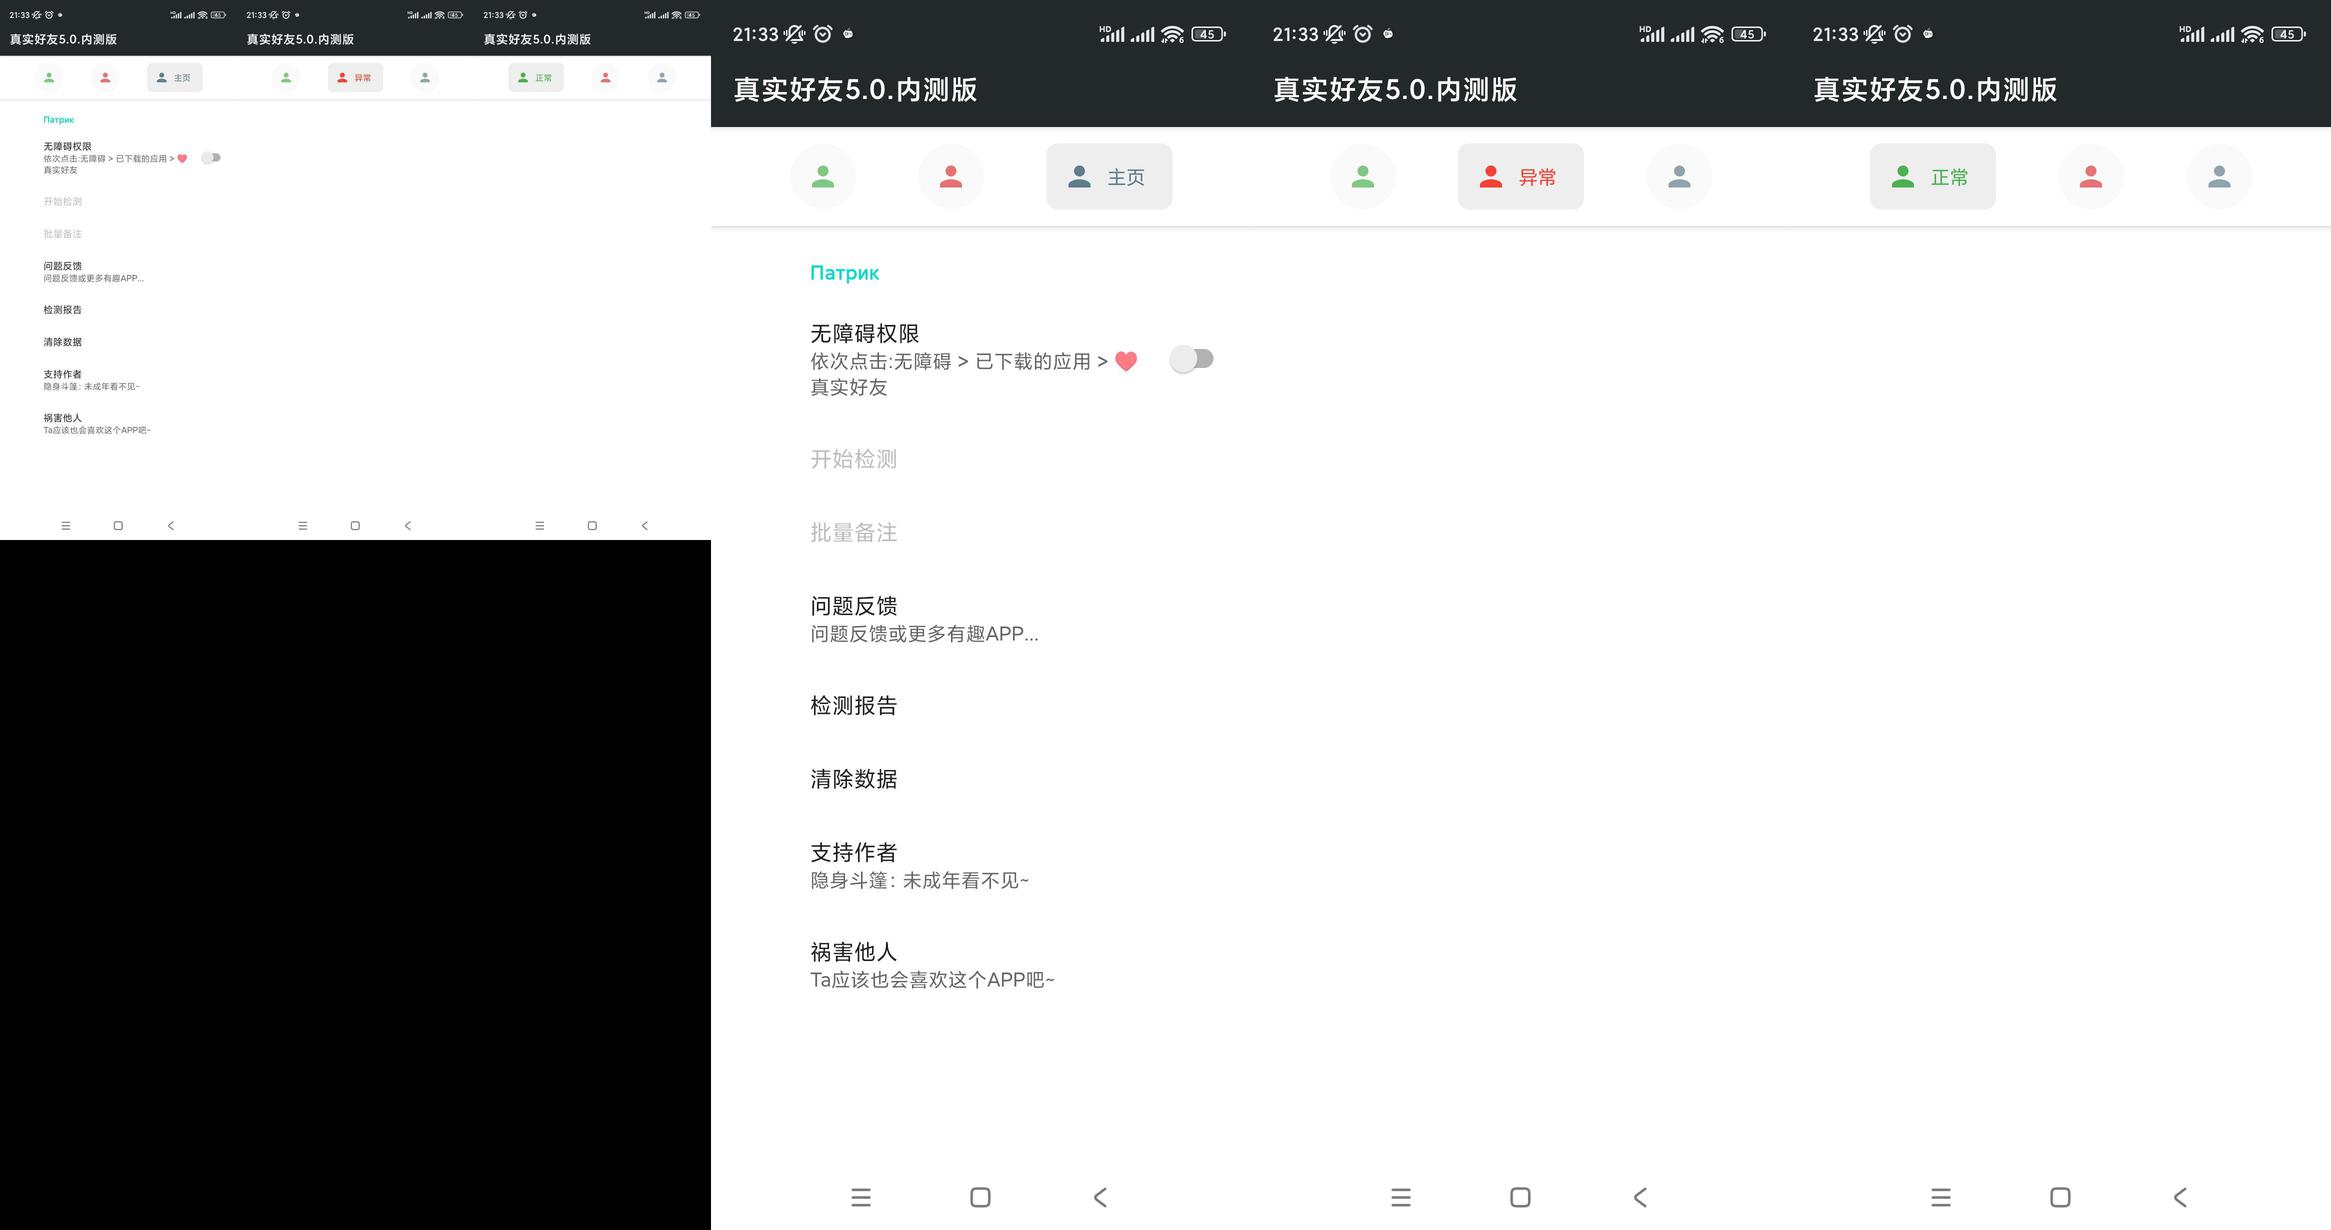
Task: Tap back arrow on large 主页 screen
Action: [x=1100, y=1197]
